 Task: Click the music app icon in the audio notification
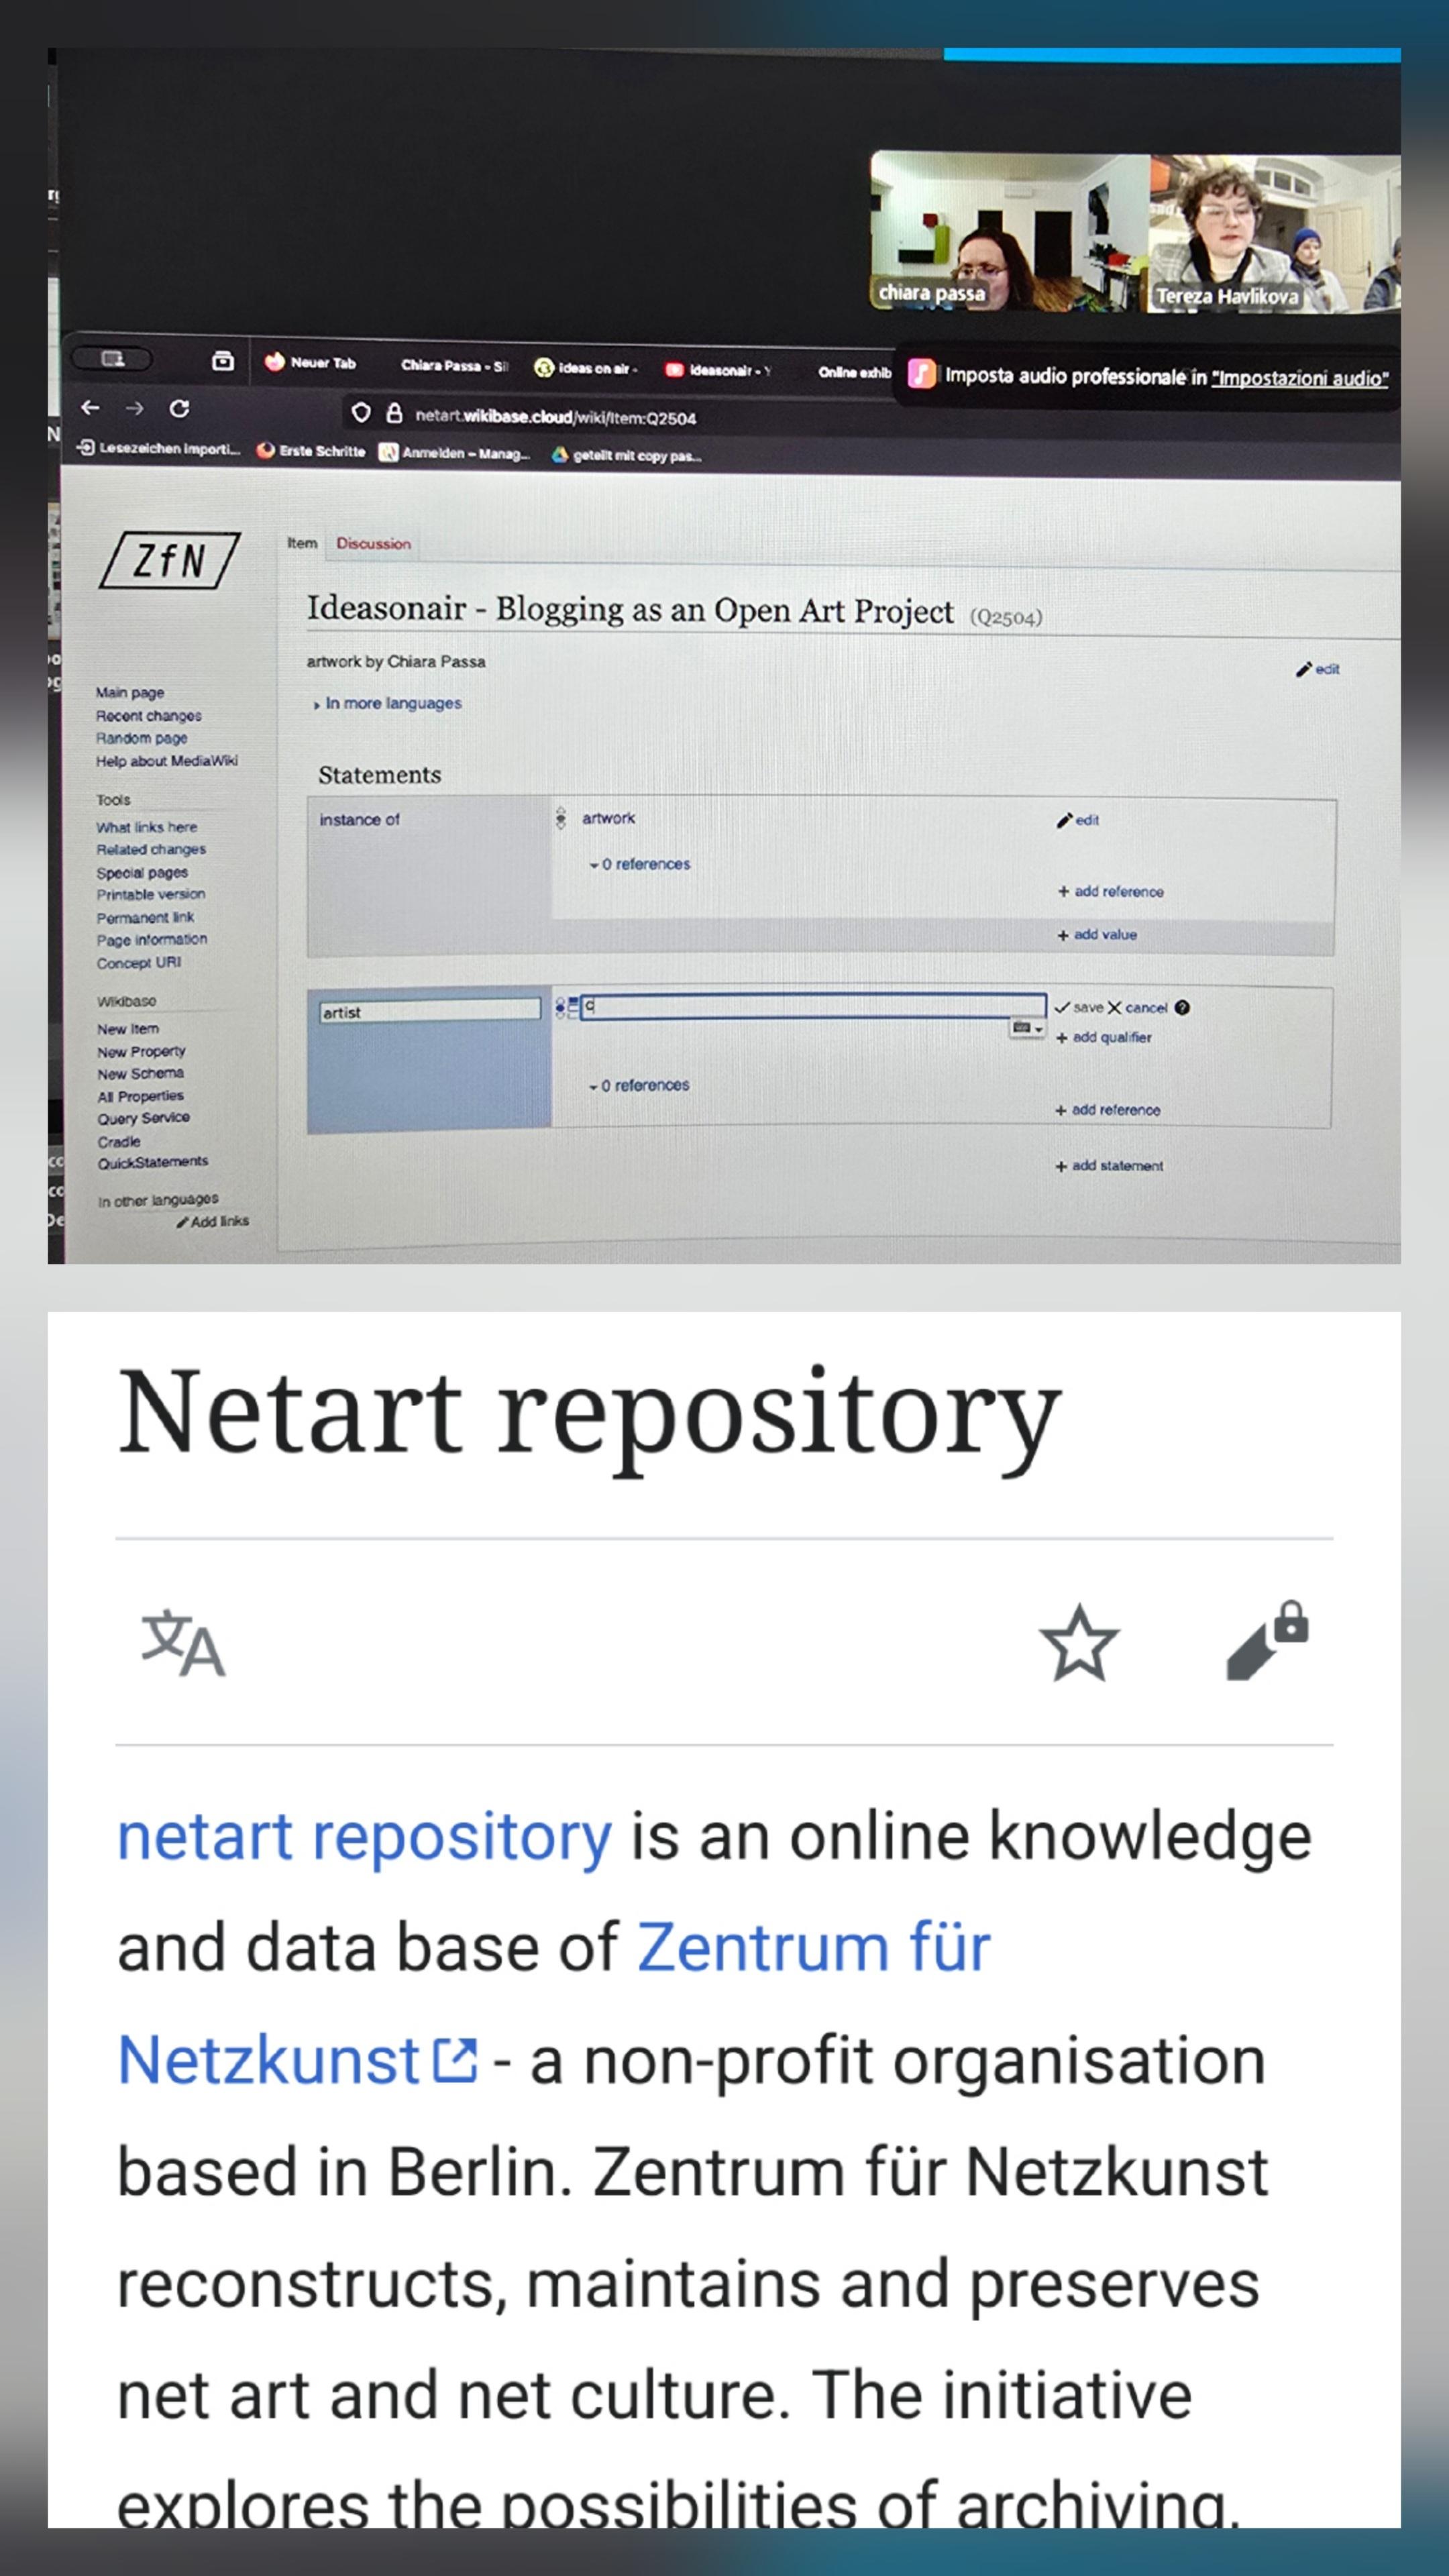click(921, 374)
